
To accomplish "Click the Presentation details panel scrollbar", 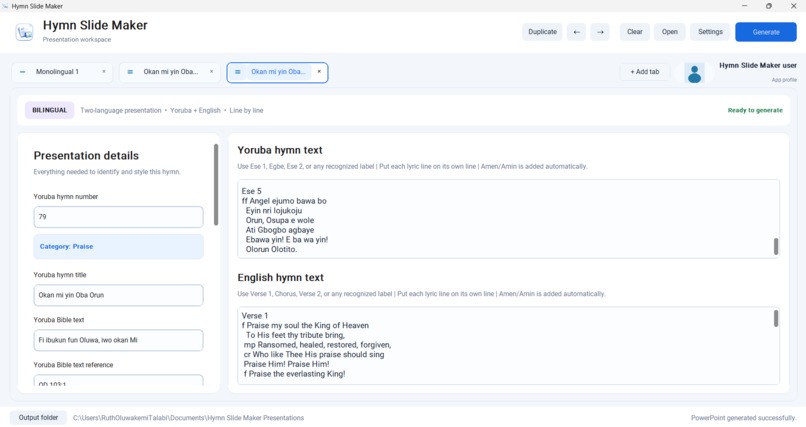I will tap(216, 184).
